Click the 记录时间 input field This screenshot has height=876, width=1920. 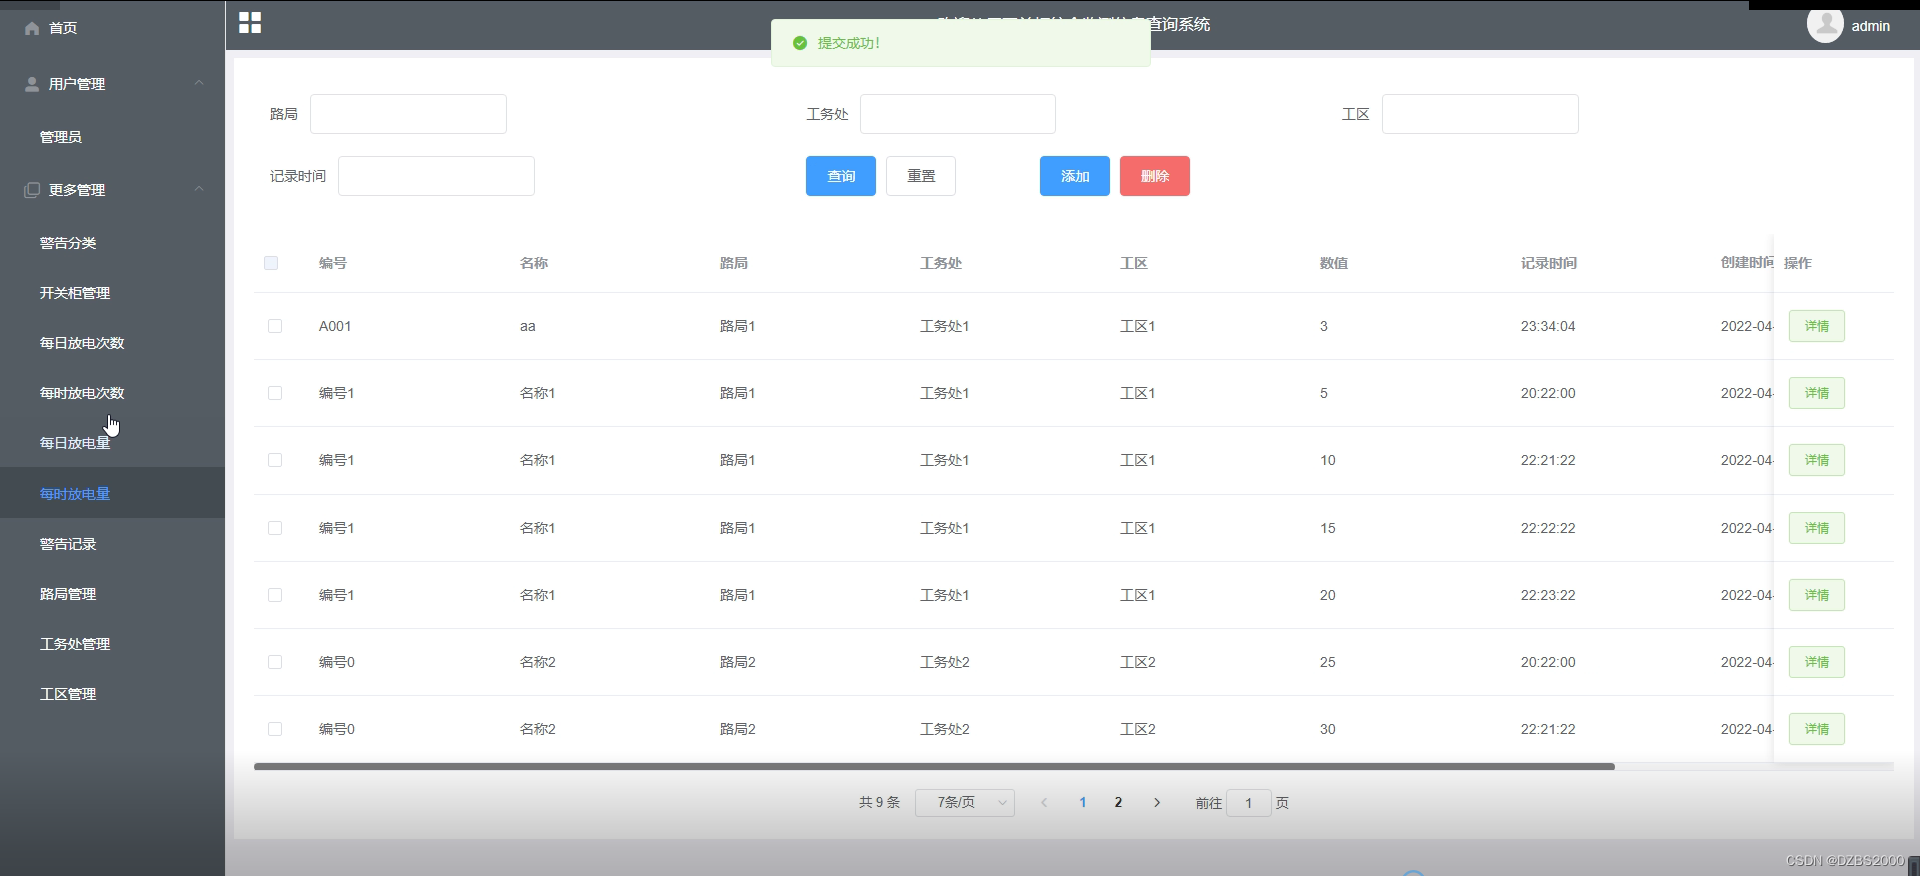point(436,176)
